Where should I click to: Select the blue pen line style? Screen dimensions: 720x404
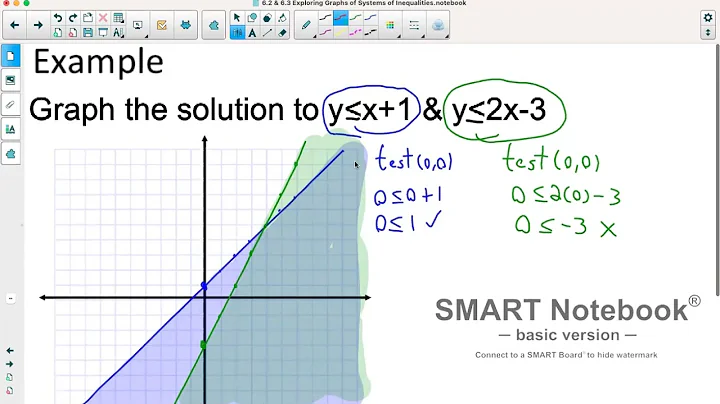(371, 18)
